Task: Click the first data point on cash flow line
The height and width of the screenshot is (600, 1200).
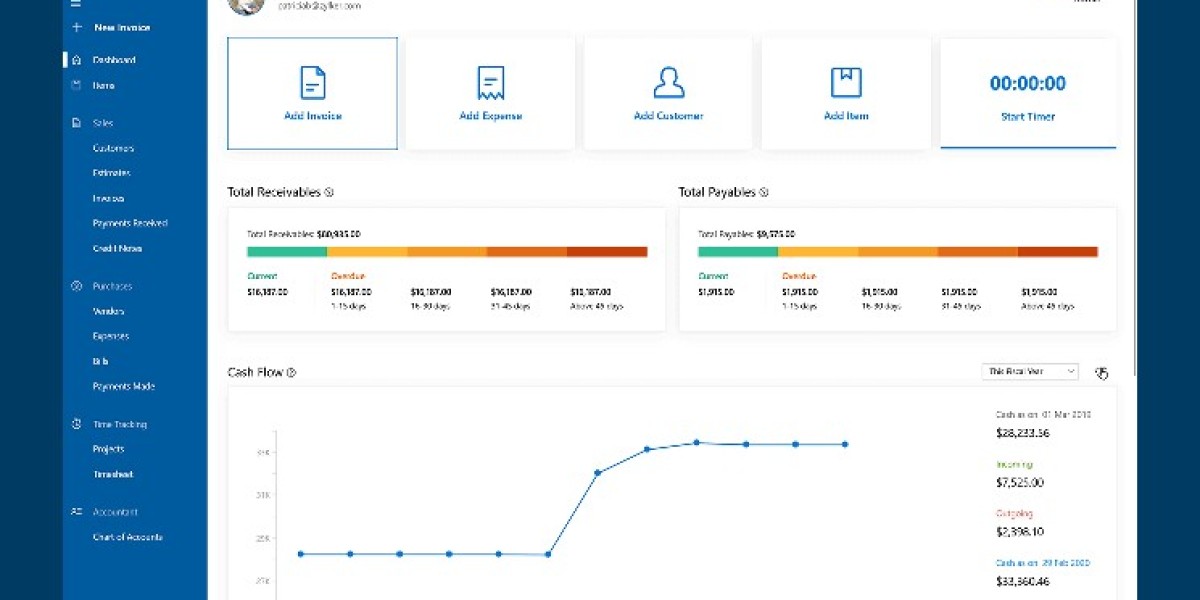Action: (x=301, y=554)
